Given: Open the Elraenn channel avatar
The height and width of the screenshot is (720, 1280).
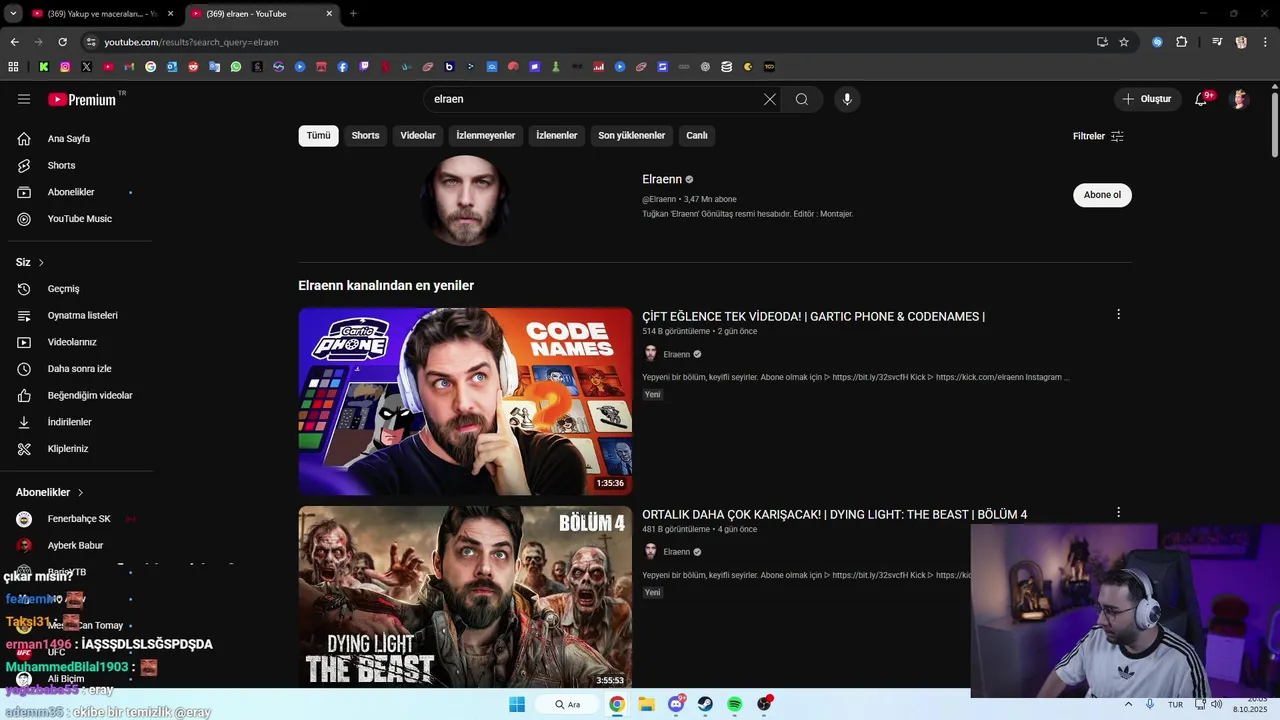Looking at the screenshot, I should point(465,200).
